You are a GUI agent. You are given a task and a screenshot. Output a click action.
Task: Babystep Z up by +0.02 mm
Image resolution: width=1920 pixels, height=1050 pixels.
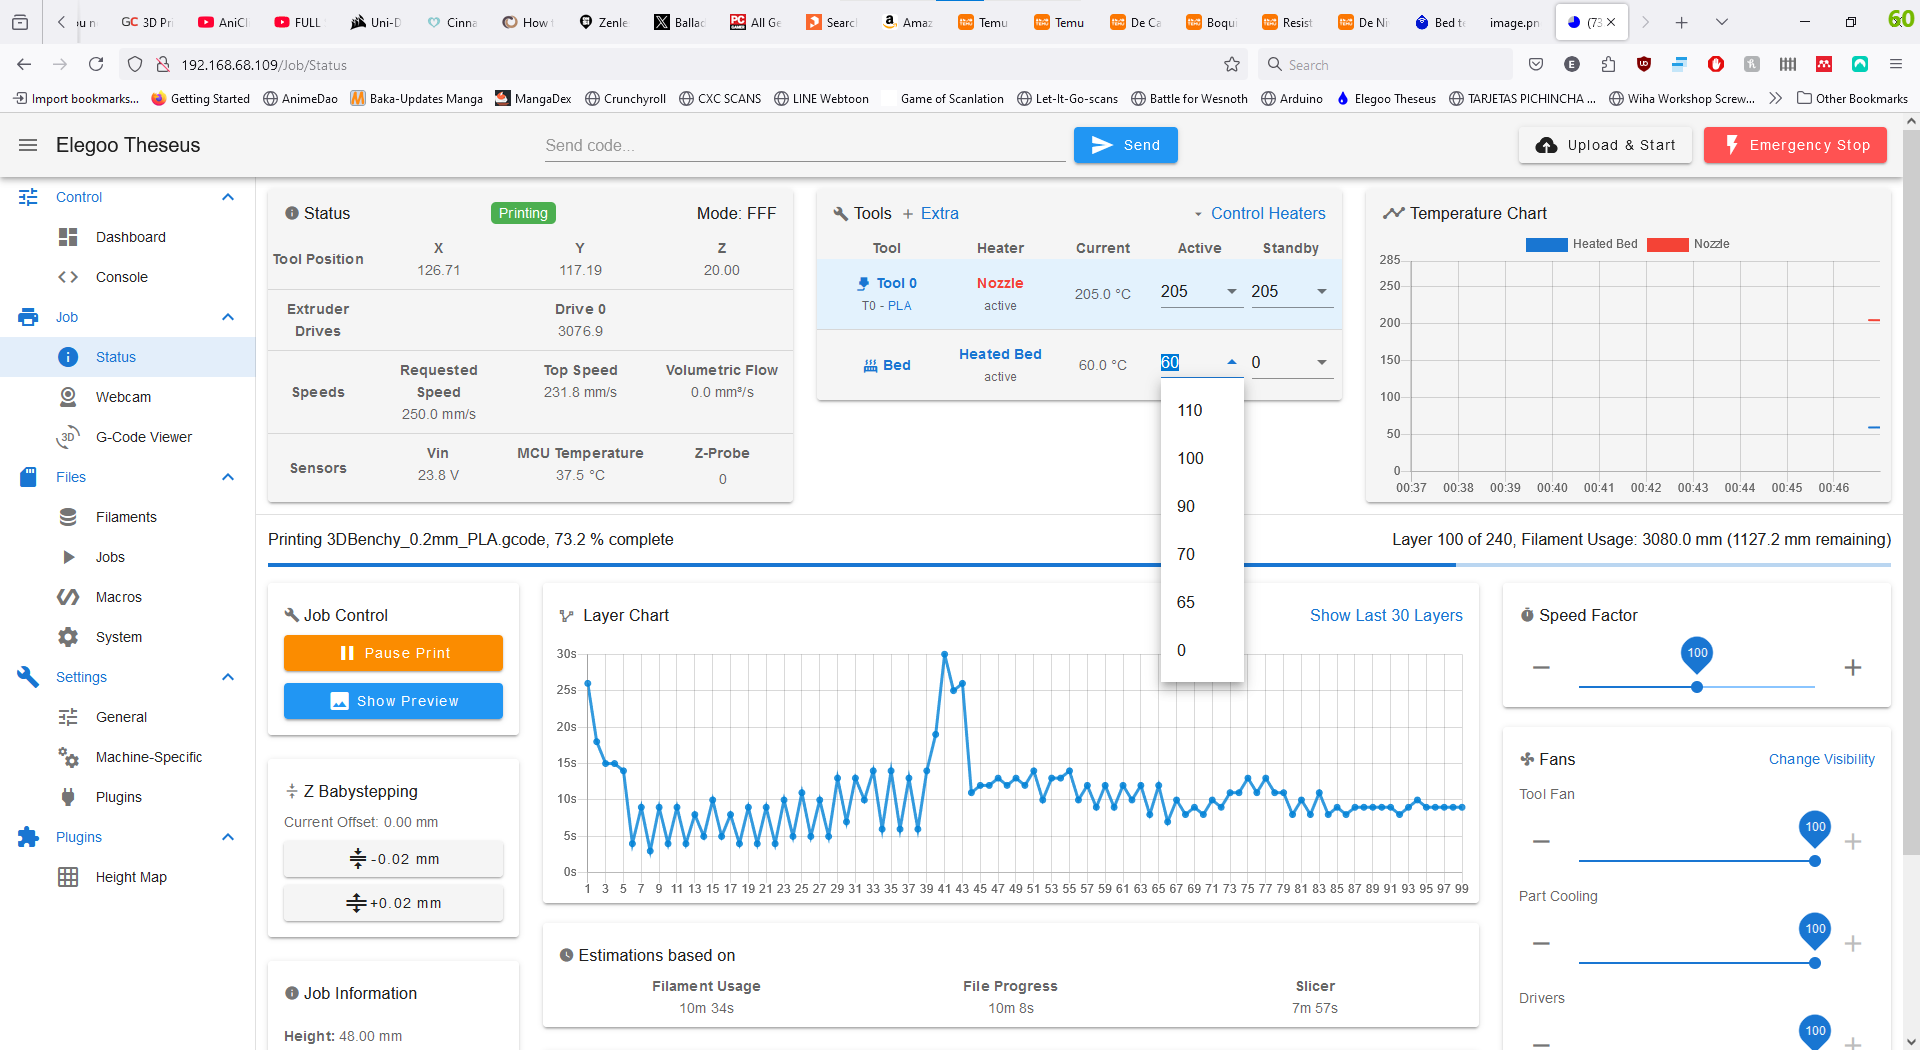click(x=393, y=903)
